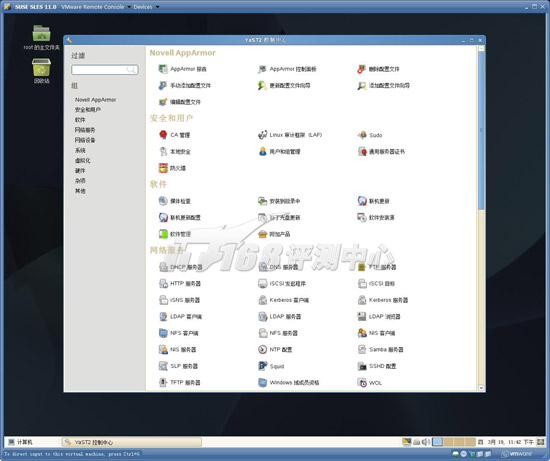Open the 手动添加配置文件 module
This screenshot has height=461, width=550.
click(185, 86)
